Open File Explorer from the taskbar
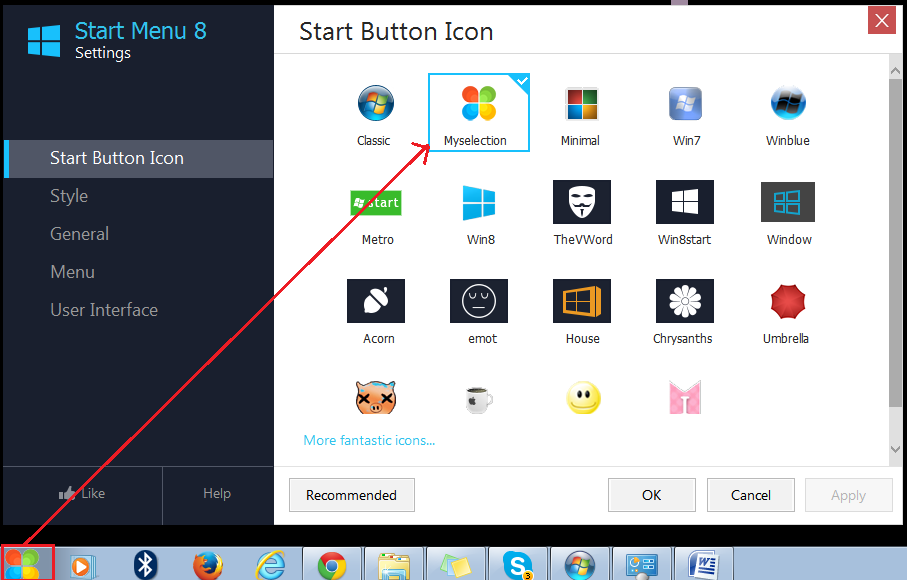The image size is (907, 580). pos(394,564)
